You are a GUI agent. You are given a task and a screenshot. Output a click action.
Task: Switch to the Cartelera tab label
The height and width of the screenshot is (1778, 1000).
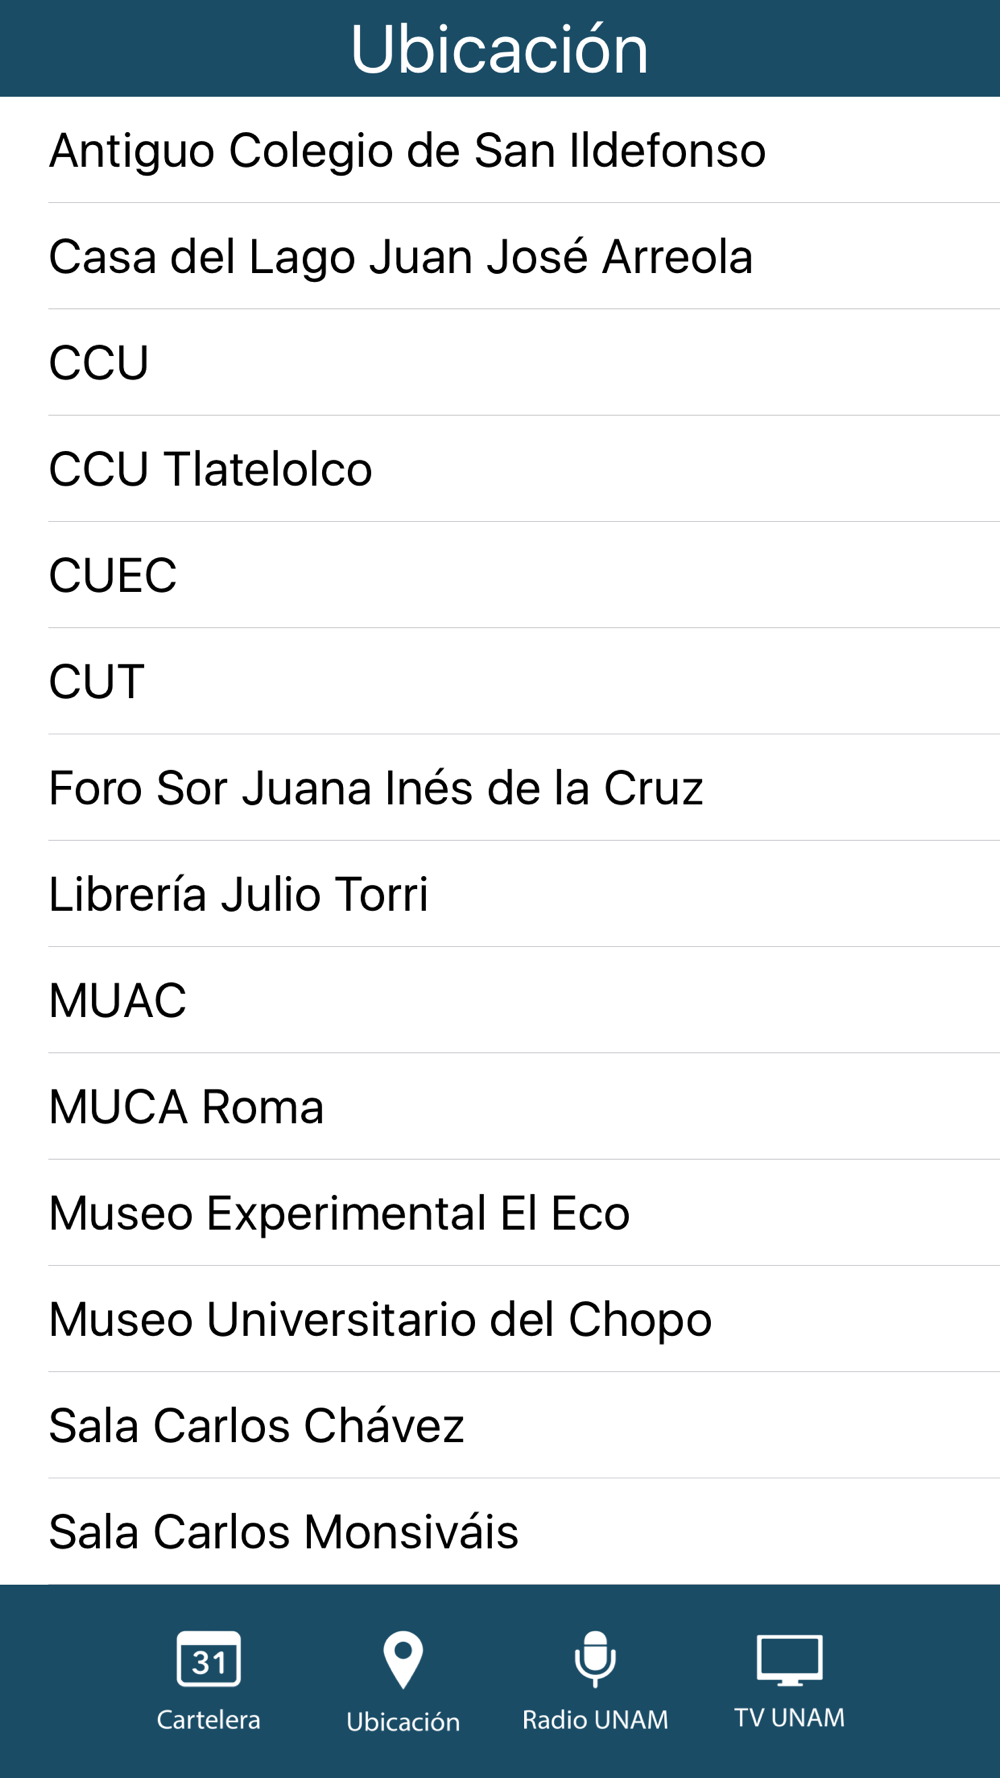click(208, 1719)
